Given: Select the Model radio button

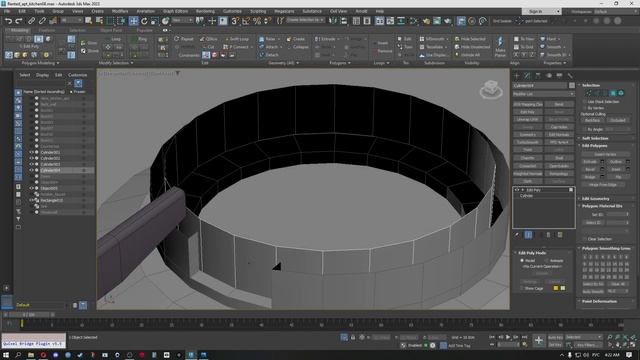Looking at the screenshot, I should 522,260.
